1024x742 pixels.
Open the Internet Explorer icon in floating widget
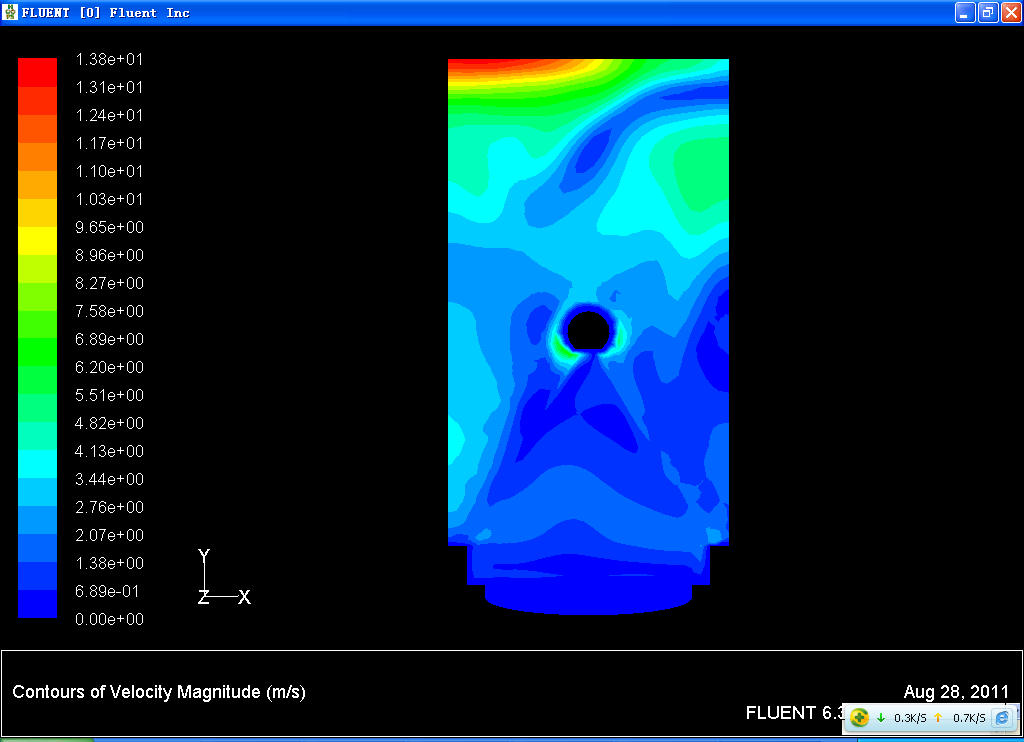1002,717
